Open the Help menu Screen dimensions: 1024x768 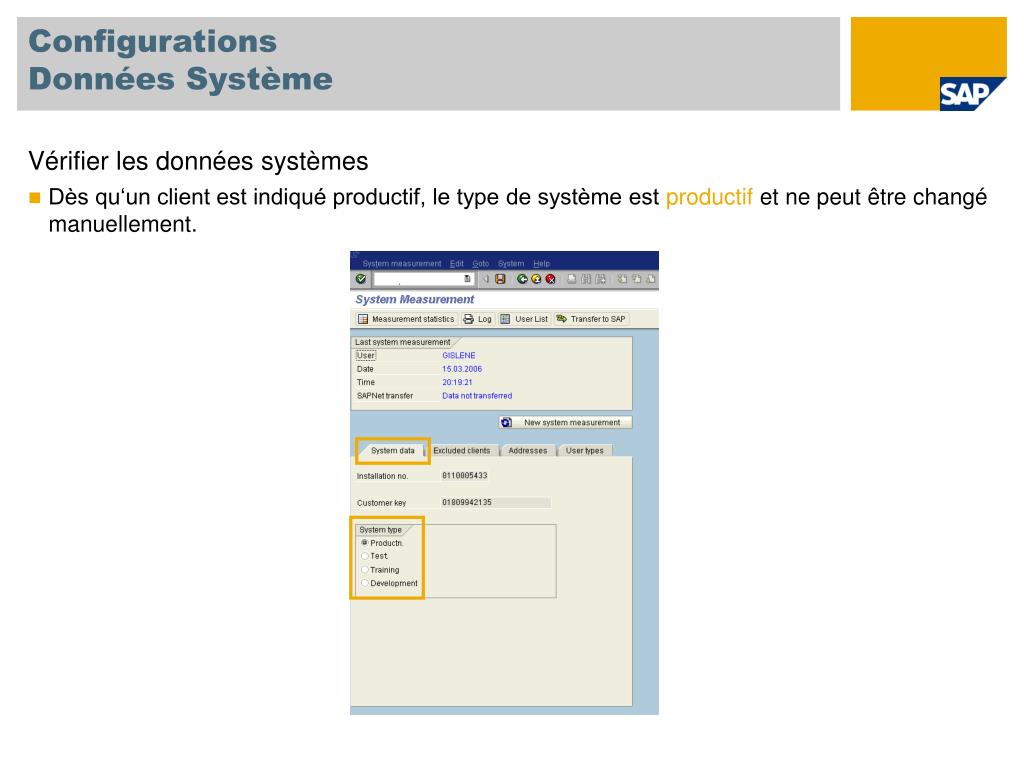pos(541,264)
